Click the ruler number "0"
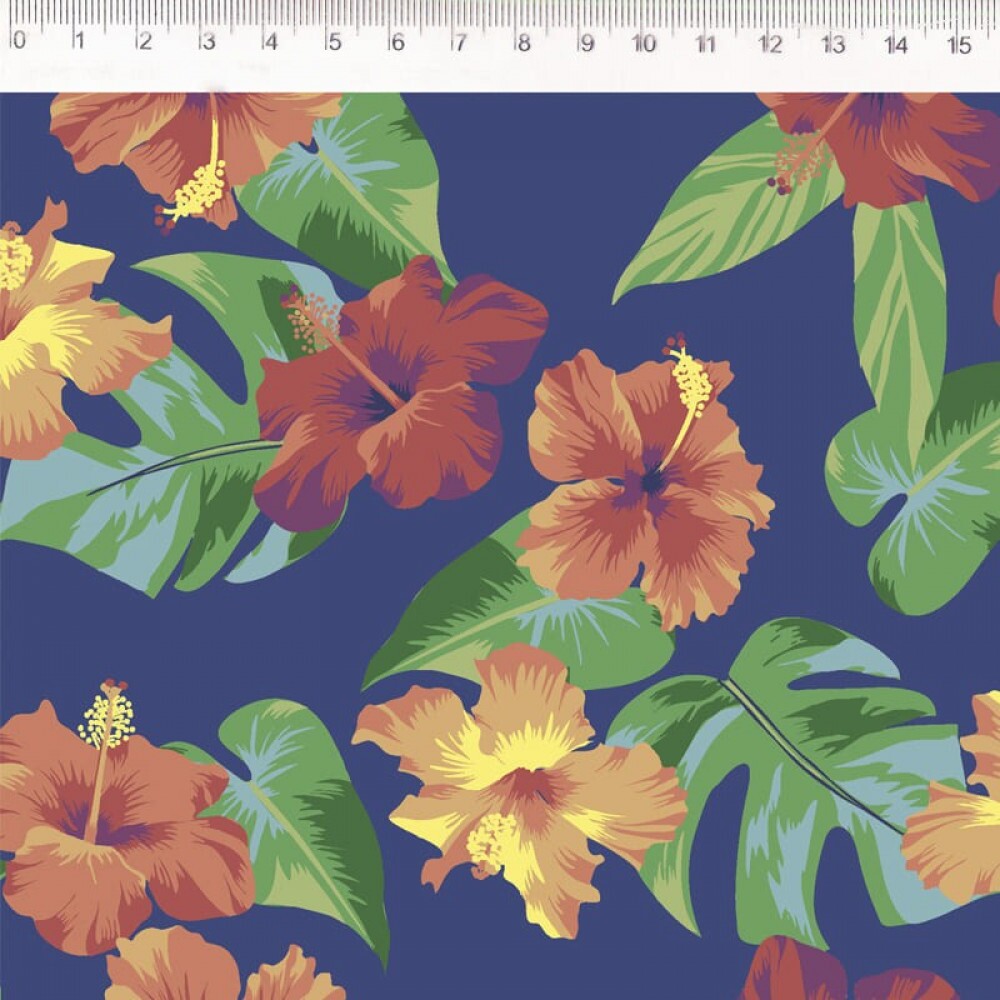The width and height of the screenshot is (1000, 1000). [20, 40]
